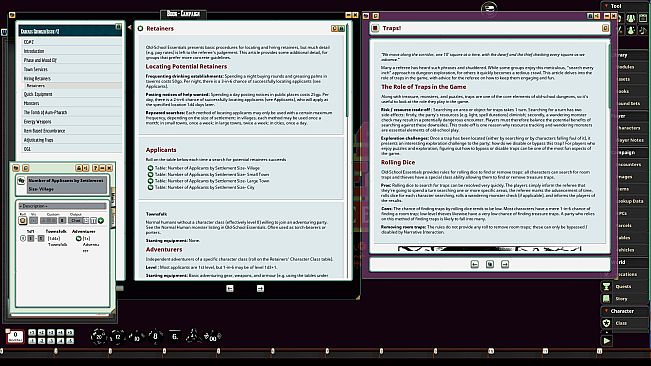Image resolution: width=651 pixels, height=366 pixels.
Task: Open Sound Sets in the sidebar
Action: (x=631, y=103)
